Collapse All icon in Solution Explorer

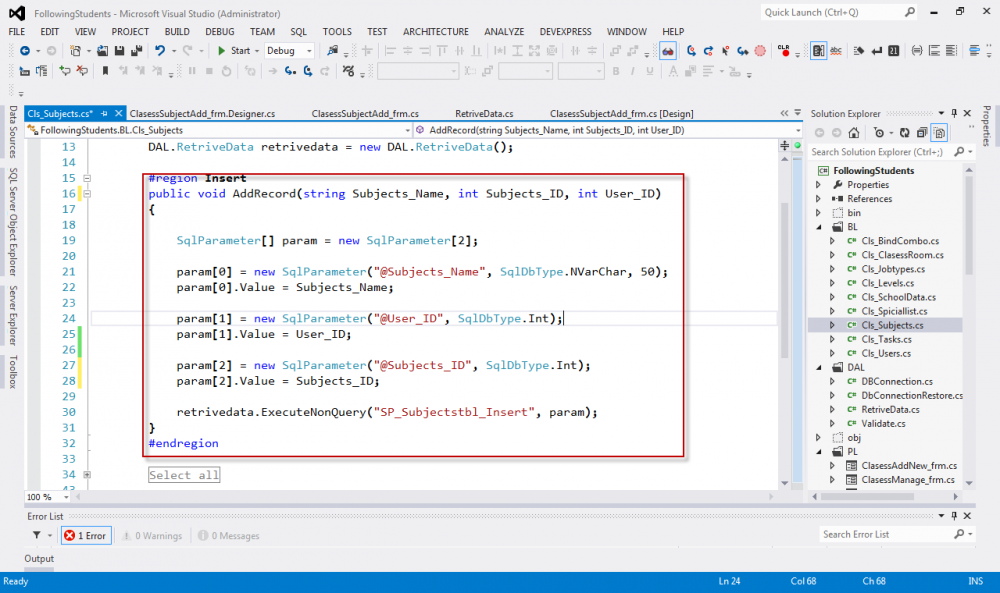(x=922, y=133)
